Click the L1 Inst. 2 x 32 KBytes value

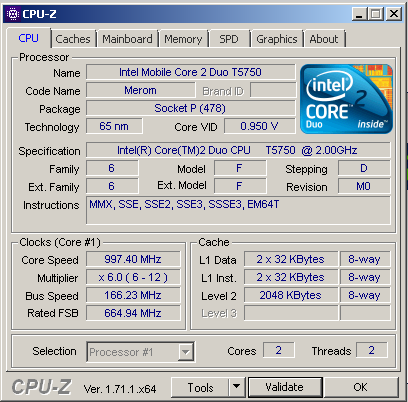[291, 277]
